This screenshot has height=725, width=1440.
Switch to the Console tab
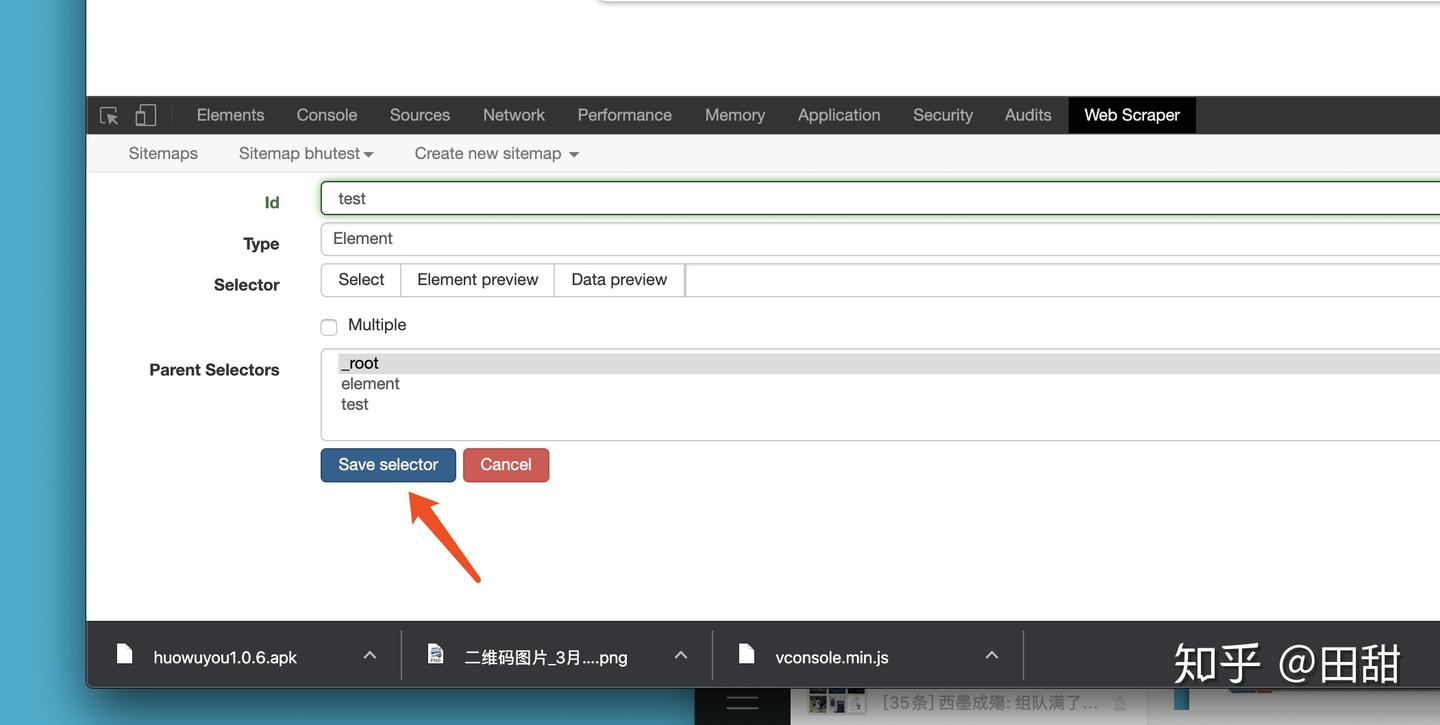[326, 113]
